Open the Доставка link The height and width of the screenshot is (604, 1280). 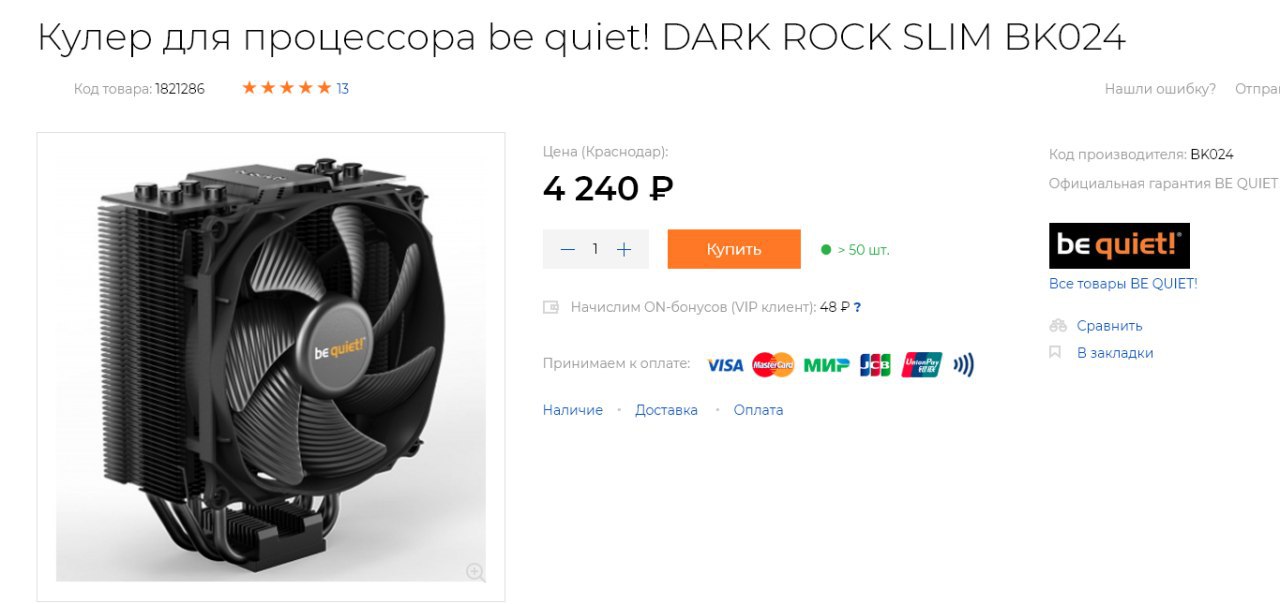coord(666,410)
